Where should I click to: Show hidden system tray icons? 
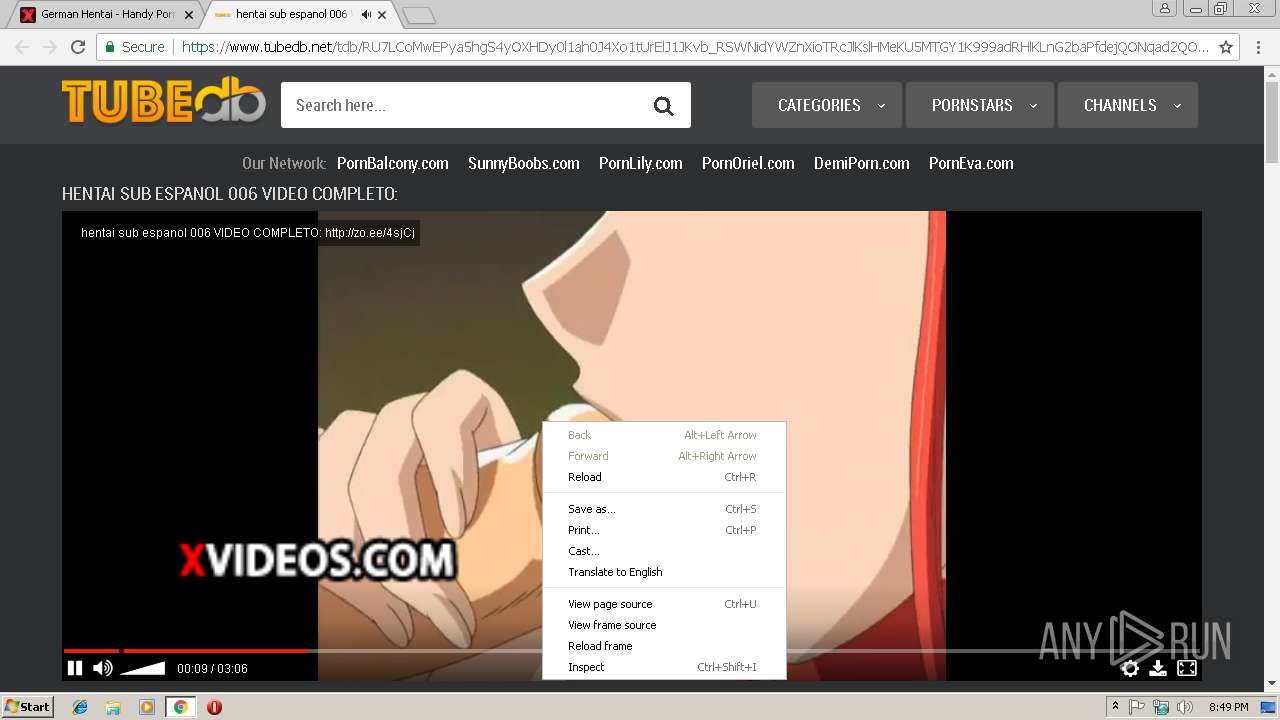coord(1115,707)
